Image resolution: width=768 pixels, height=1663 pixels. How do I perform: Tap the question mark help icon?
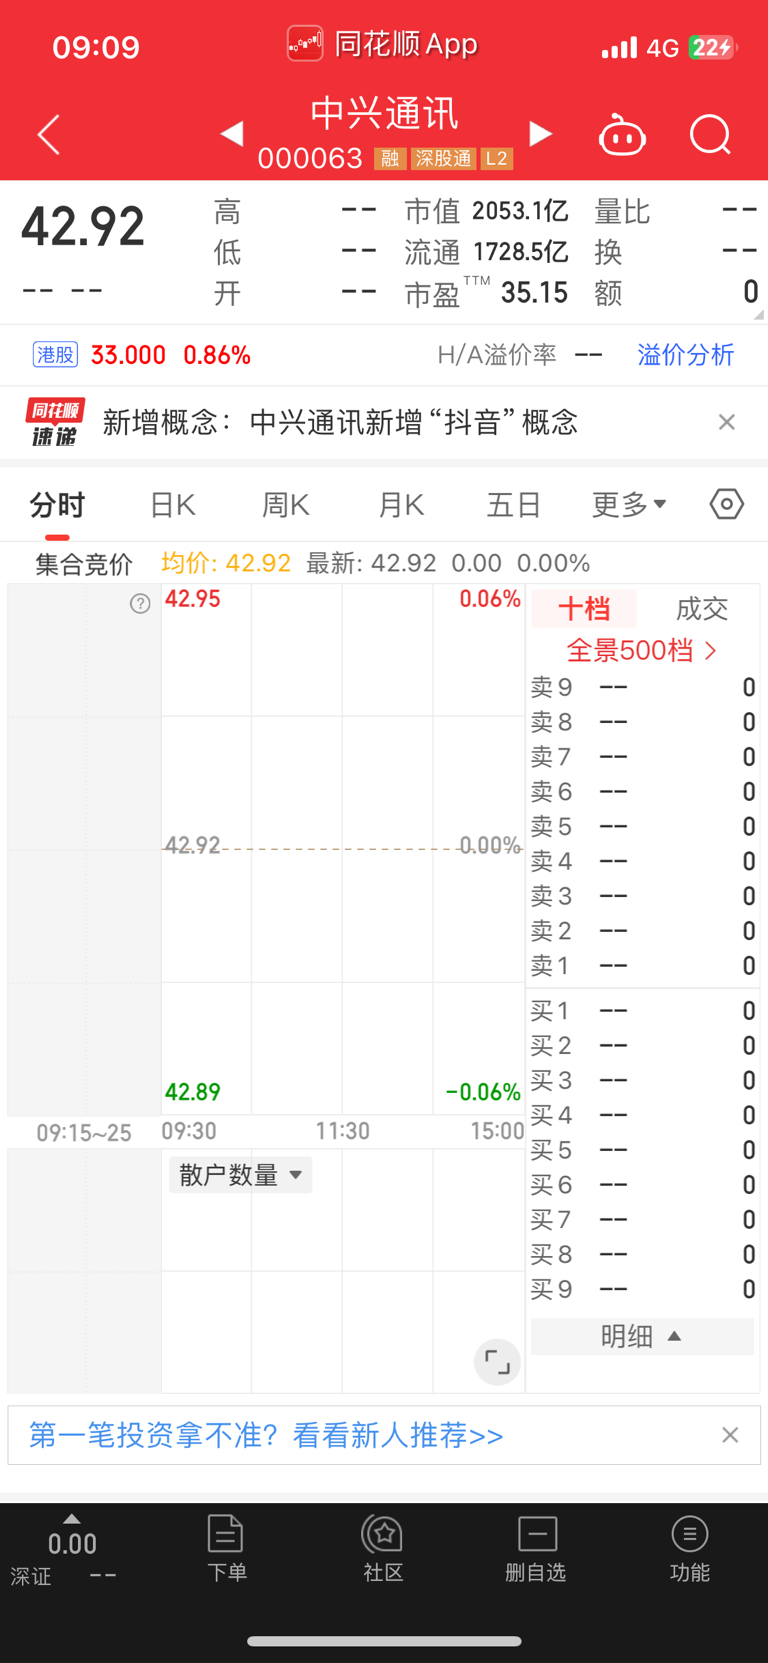pyautogui.click(x=140, y=603)
